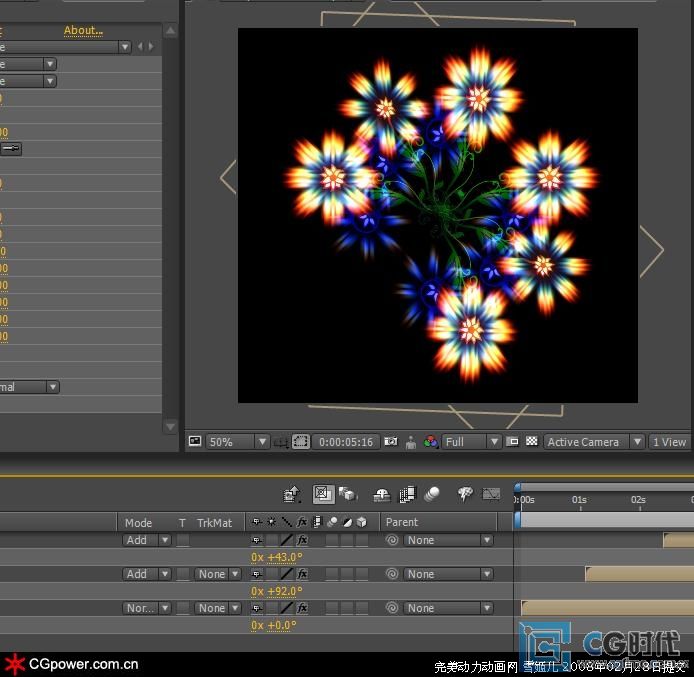694x677 pixels.
Task: Click rotation value 0x +43.0°
Action: click(277, 557)
